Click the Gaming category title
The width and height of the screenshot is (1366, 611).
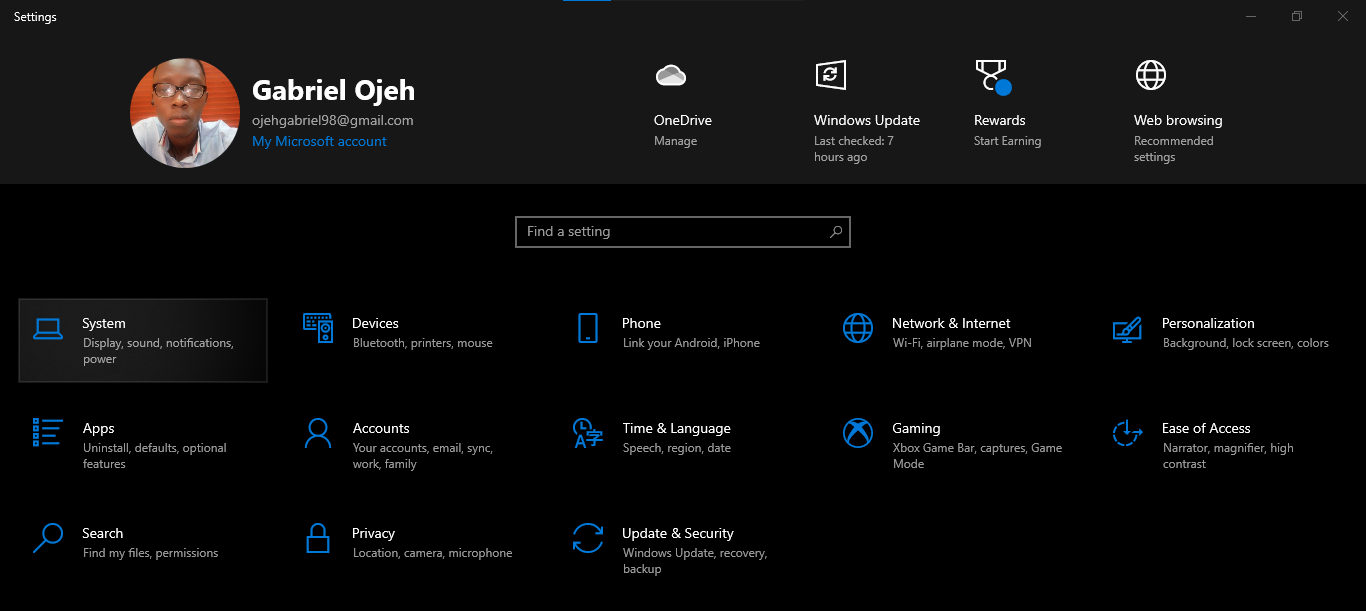[x=917, y=429]
